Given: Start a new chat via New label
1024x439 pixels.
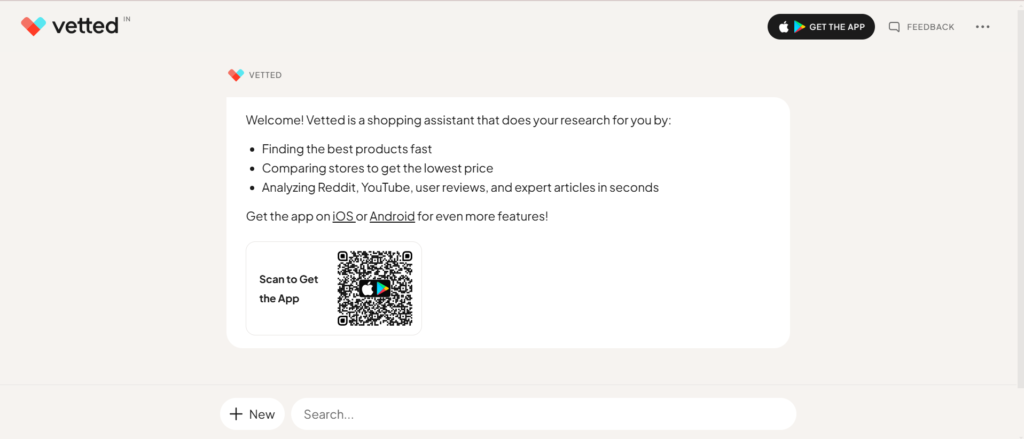Looking at the screenshot, I should pos(262,414).
